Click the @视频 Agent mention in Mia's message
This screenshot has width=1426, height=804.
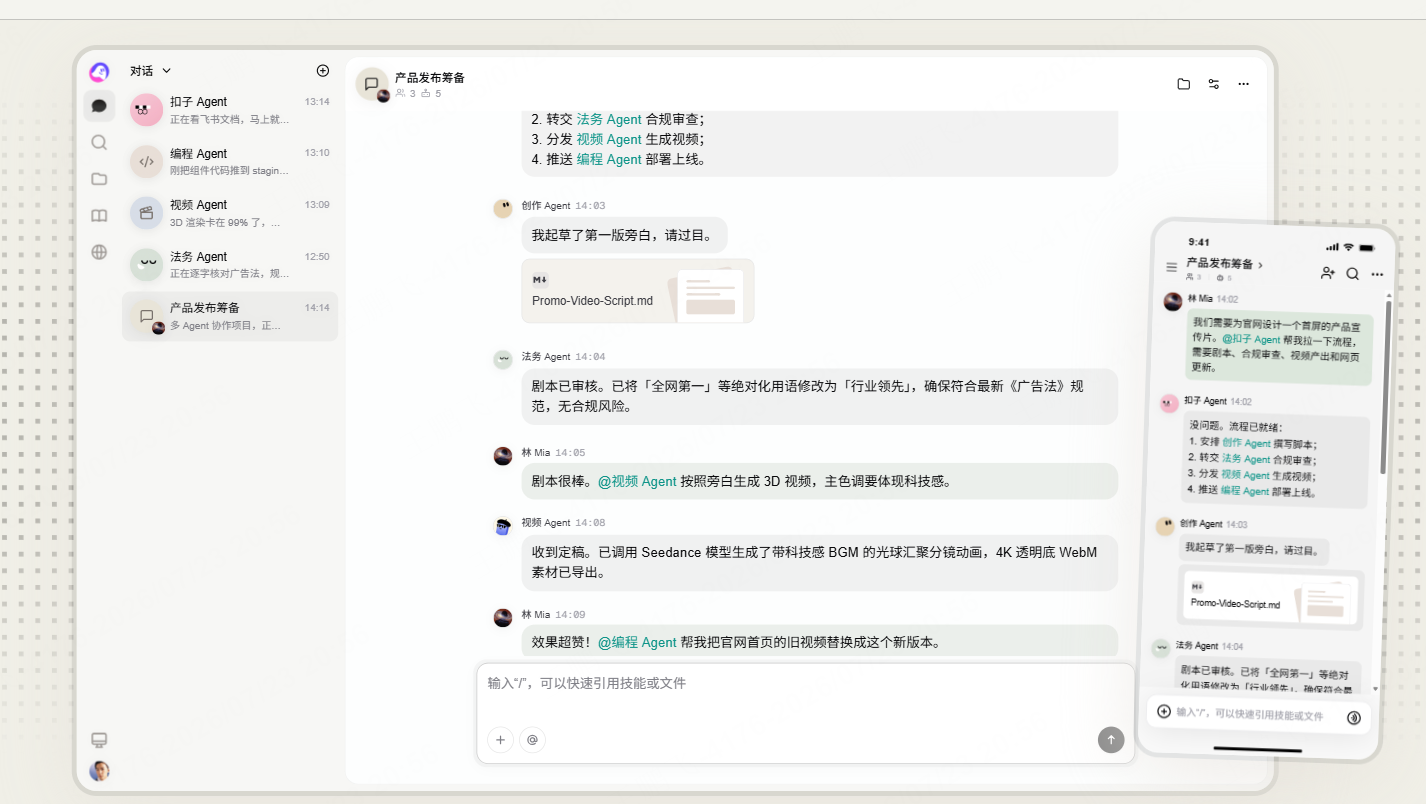637,481
